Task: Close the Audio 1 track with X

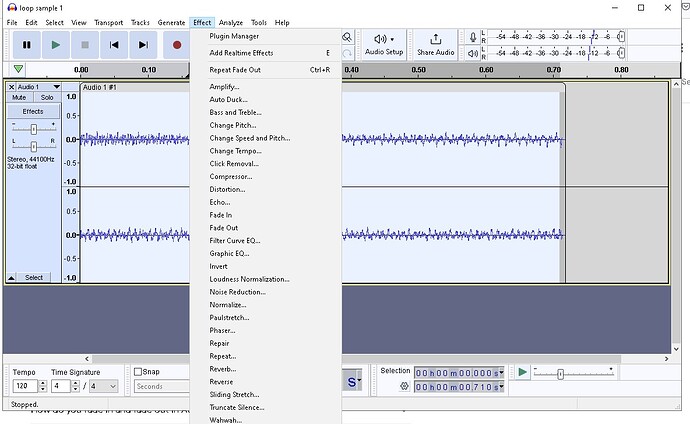Action: click(x=11, y=87)
